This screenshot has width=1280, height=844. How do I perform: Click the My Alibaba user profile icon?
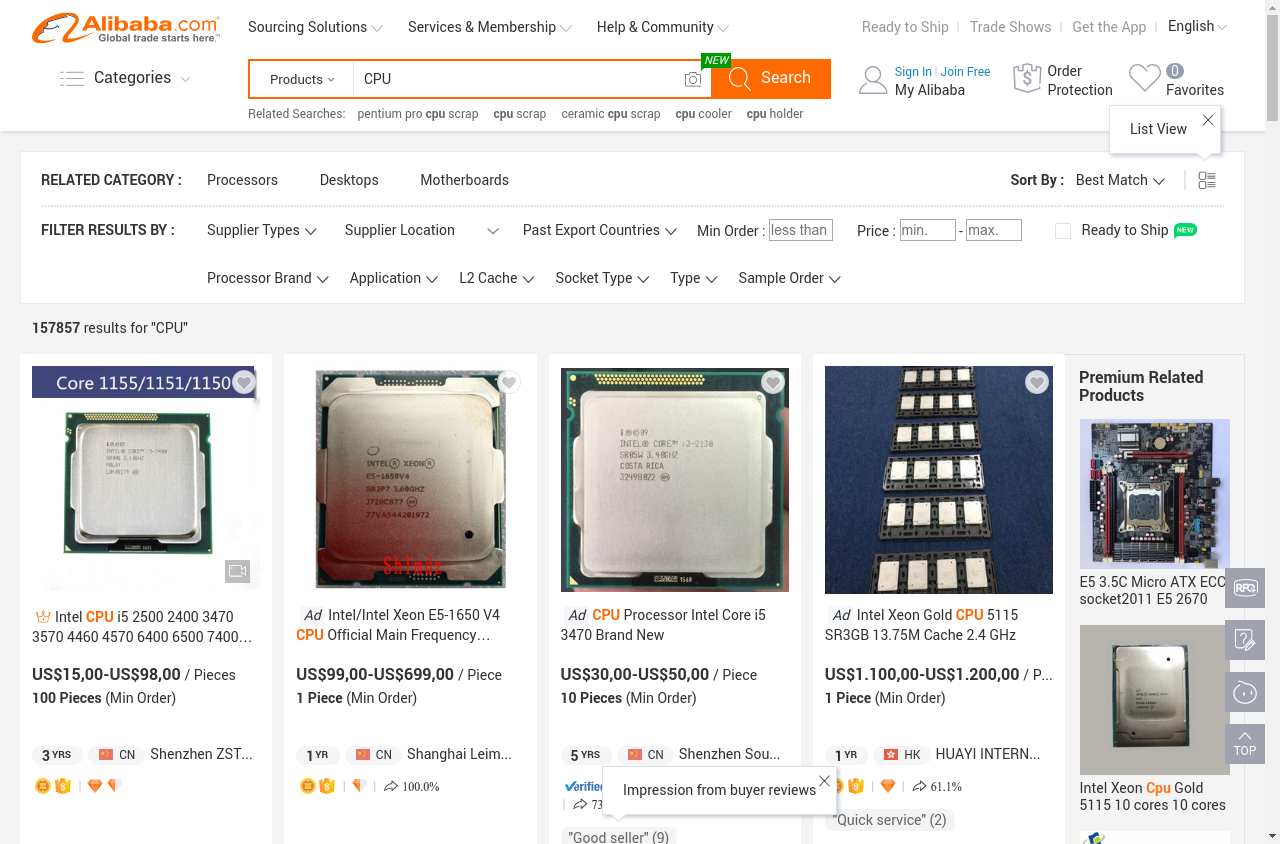873,80
